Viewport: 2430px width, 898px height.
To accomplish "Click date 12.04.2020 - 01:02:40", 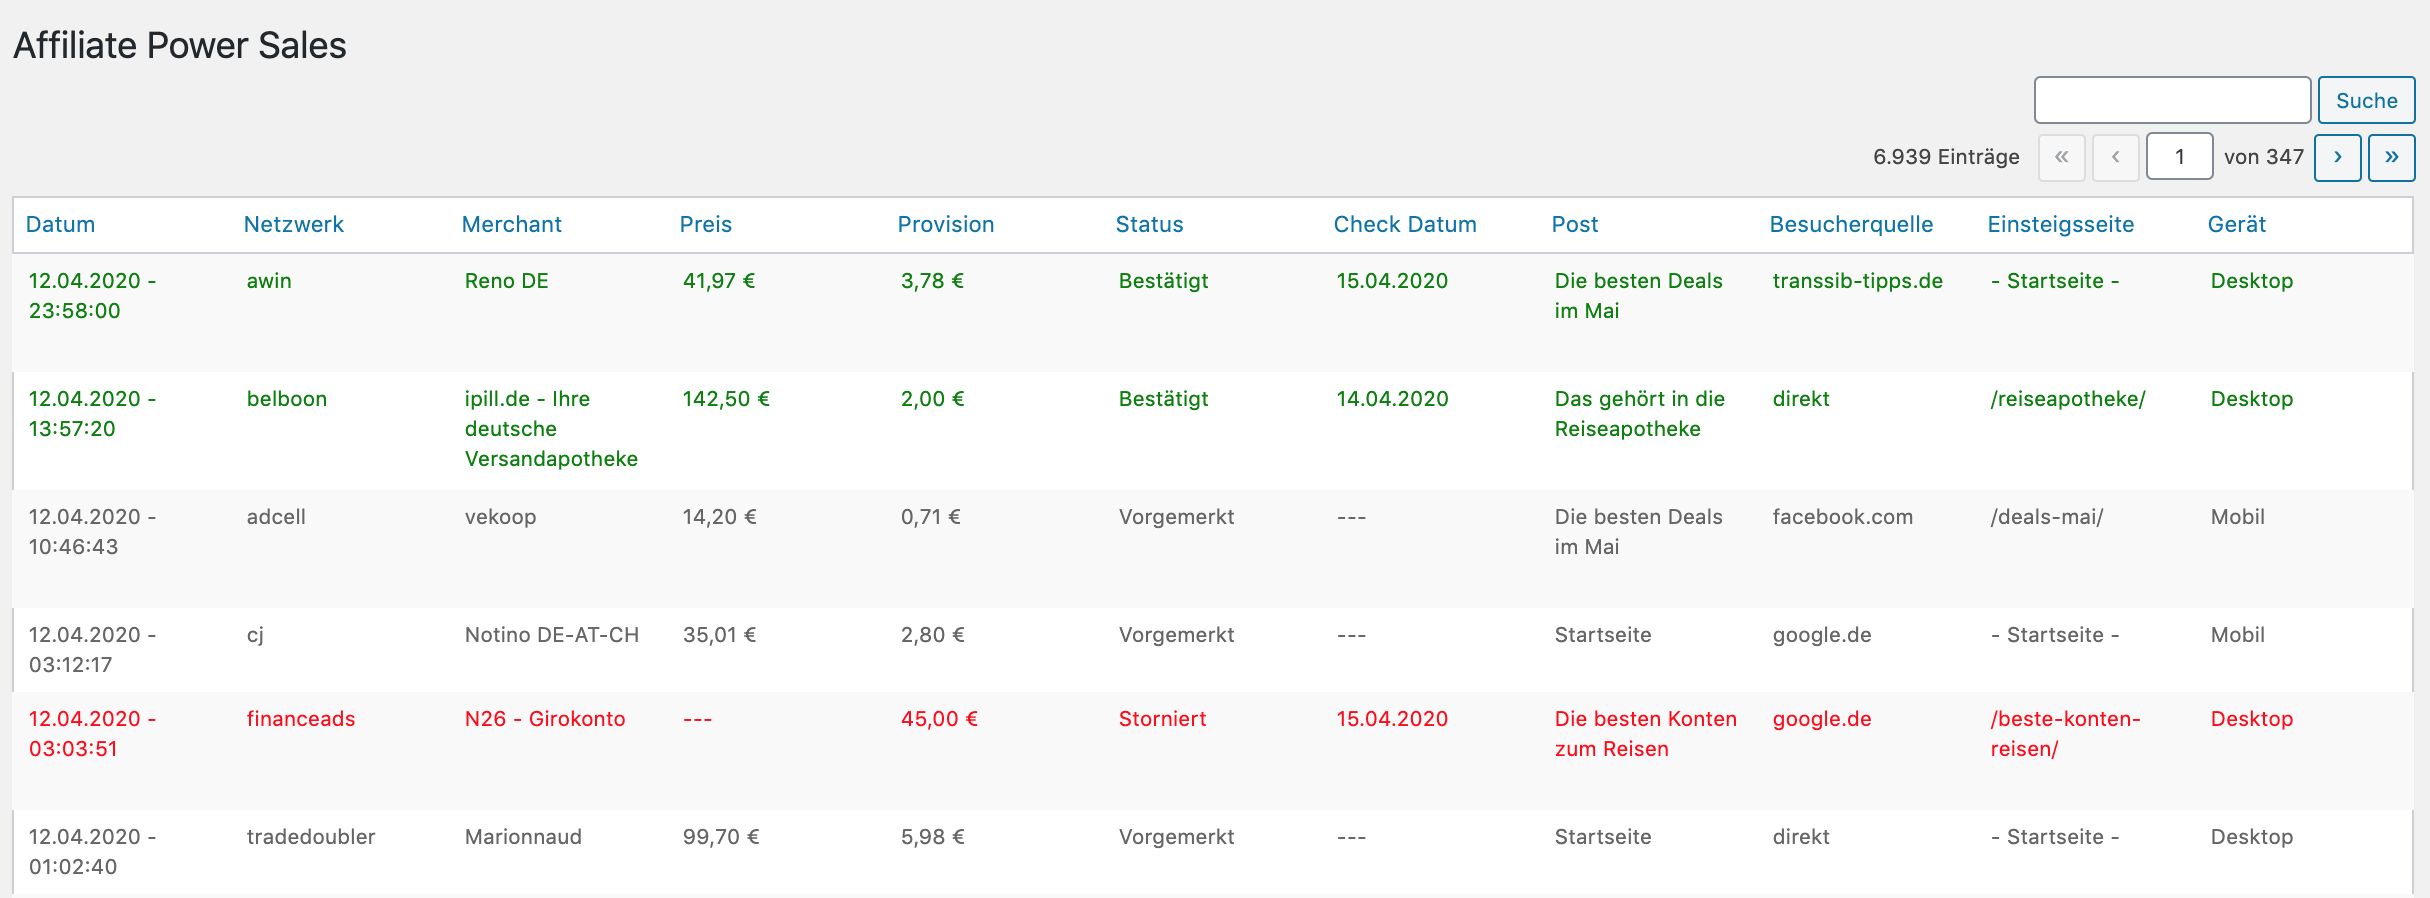I will 92,852.
